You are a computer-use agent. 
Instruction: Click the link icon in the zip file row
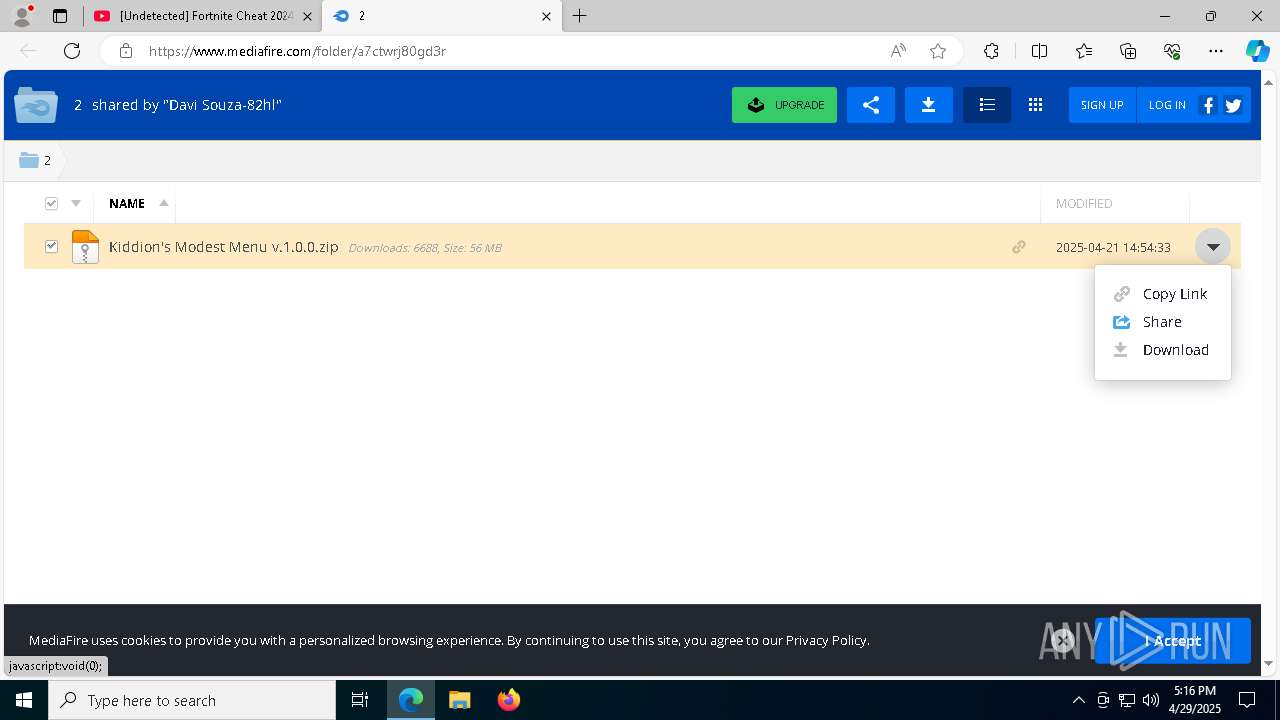coord(1019,247)
